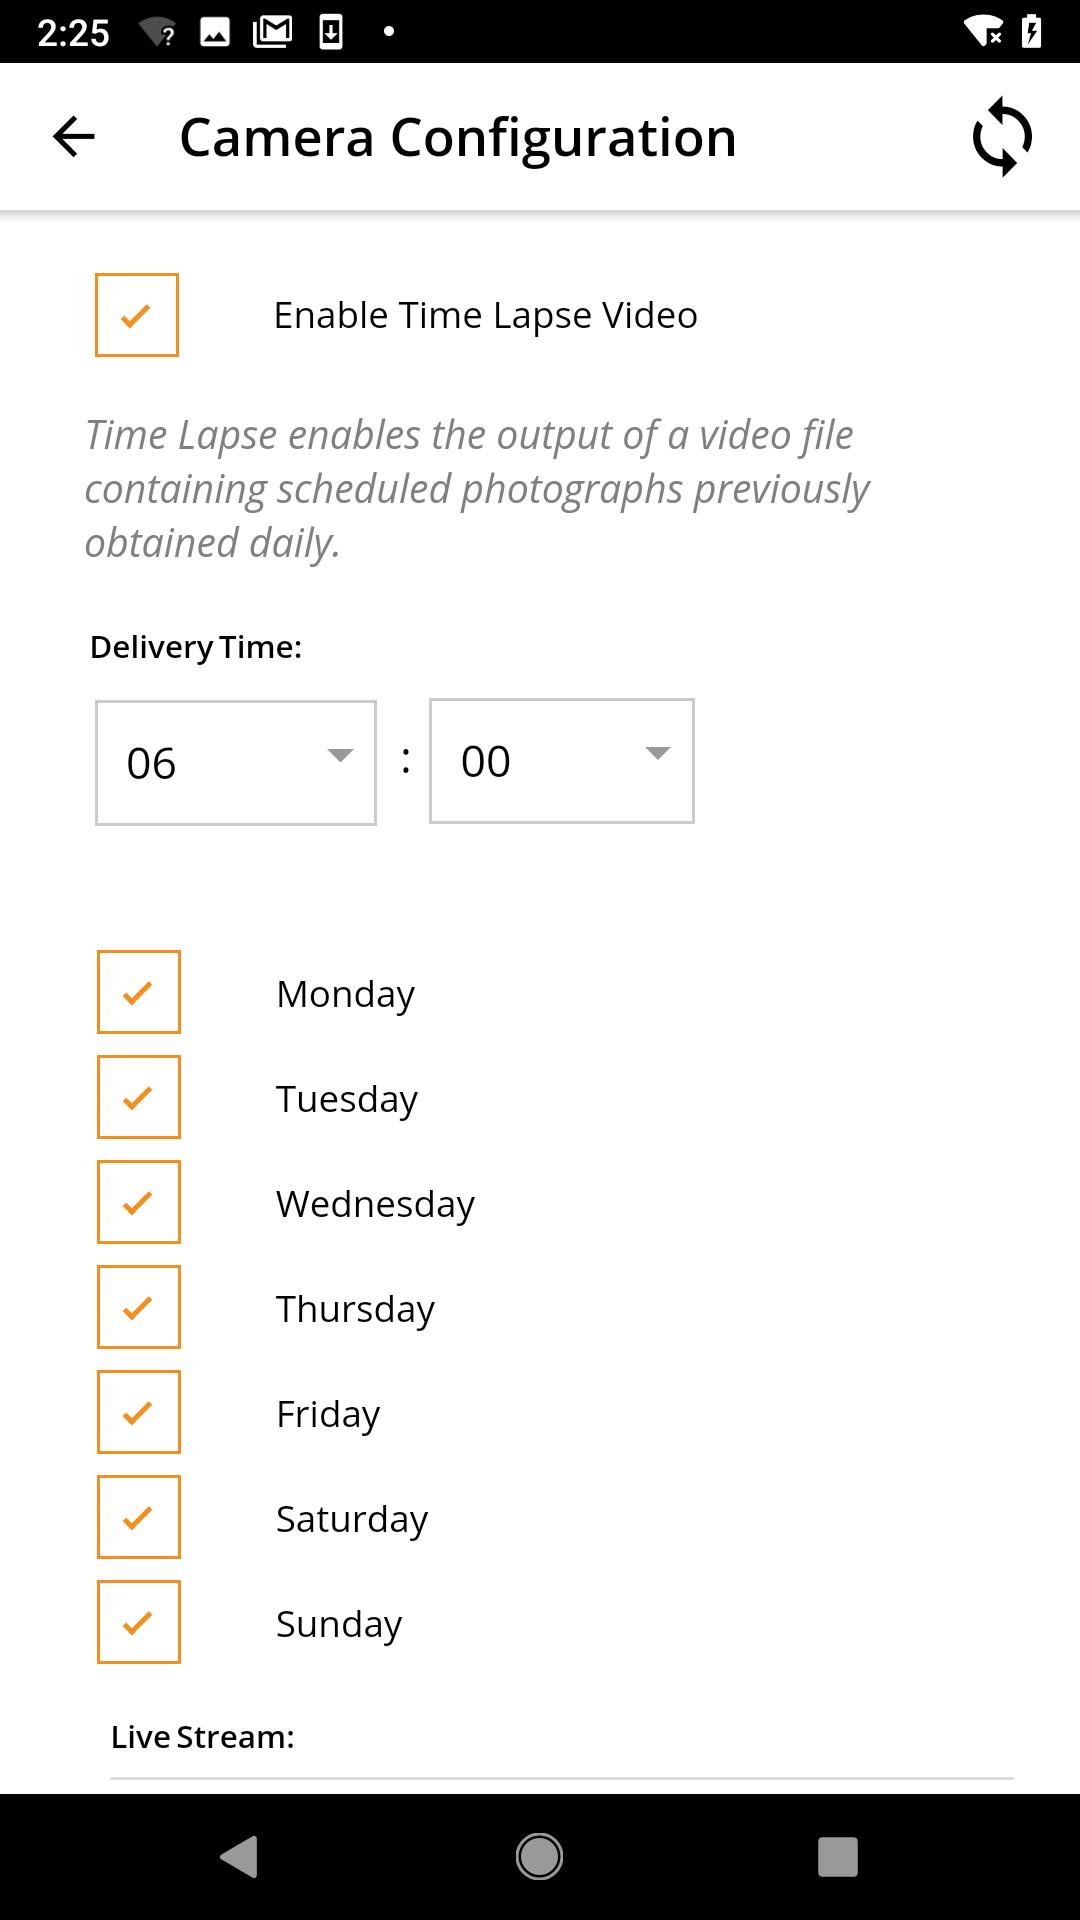The width and height of the screenshot is (1080, 1920).
Task: Tap the refresh sync icon
Action: (x=1002, y=137)
